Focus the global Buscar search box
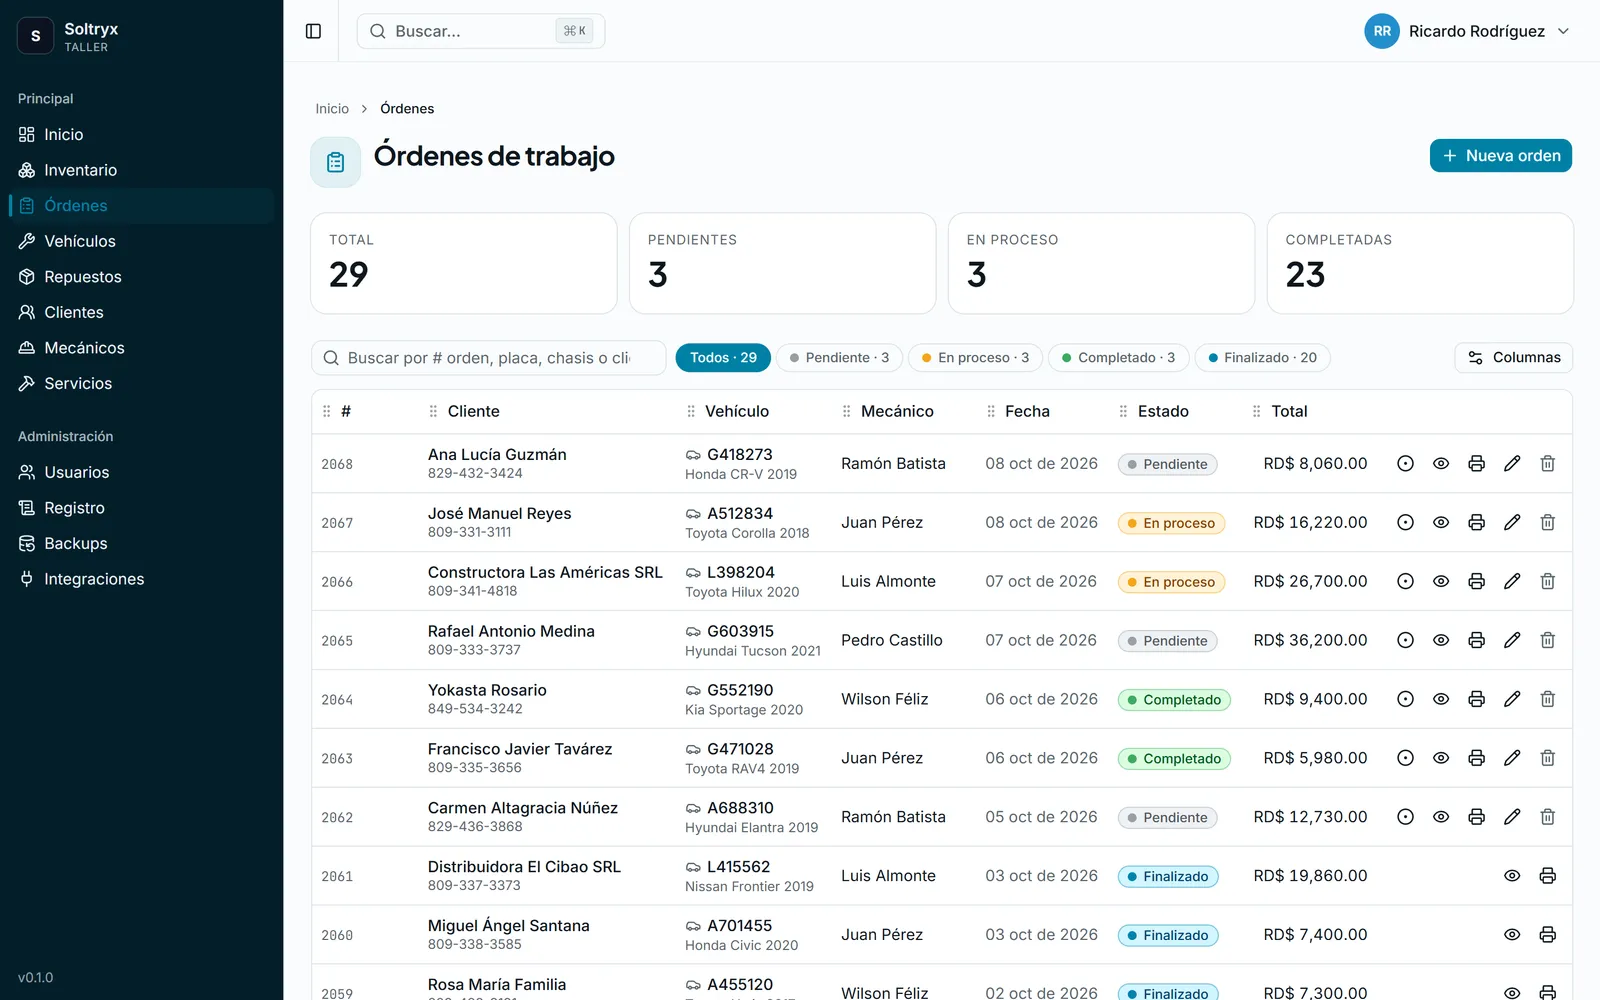The height and width of the screenshot is (1000, 1600). tap(481, 31)
